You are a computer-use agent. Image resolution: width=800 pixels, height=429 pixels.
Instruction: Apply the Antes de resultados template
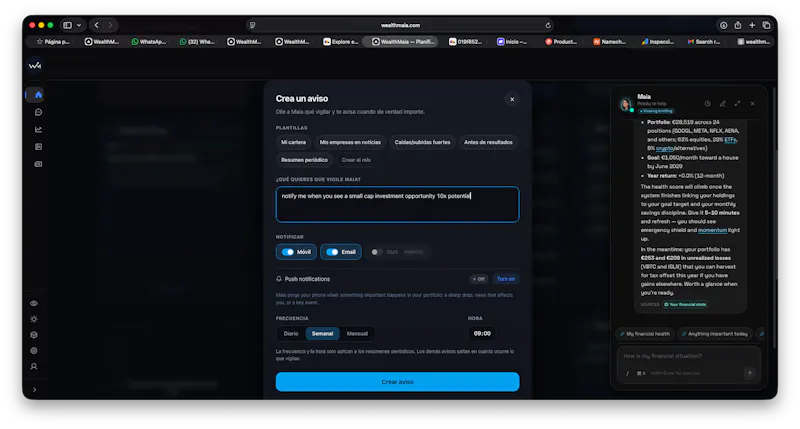click(488, 142)
